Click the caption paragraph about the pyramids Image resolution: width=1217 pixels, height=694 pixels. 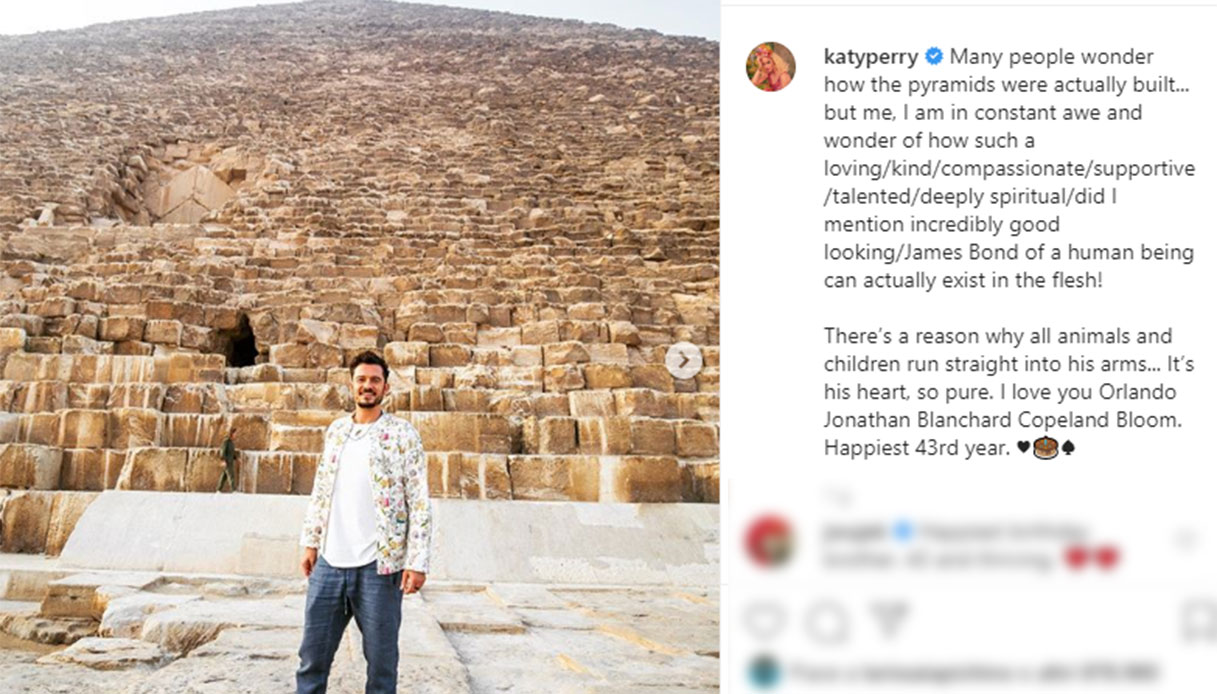coord(1009,168)
